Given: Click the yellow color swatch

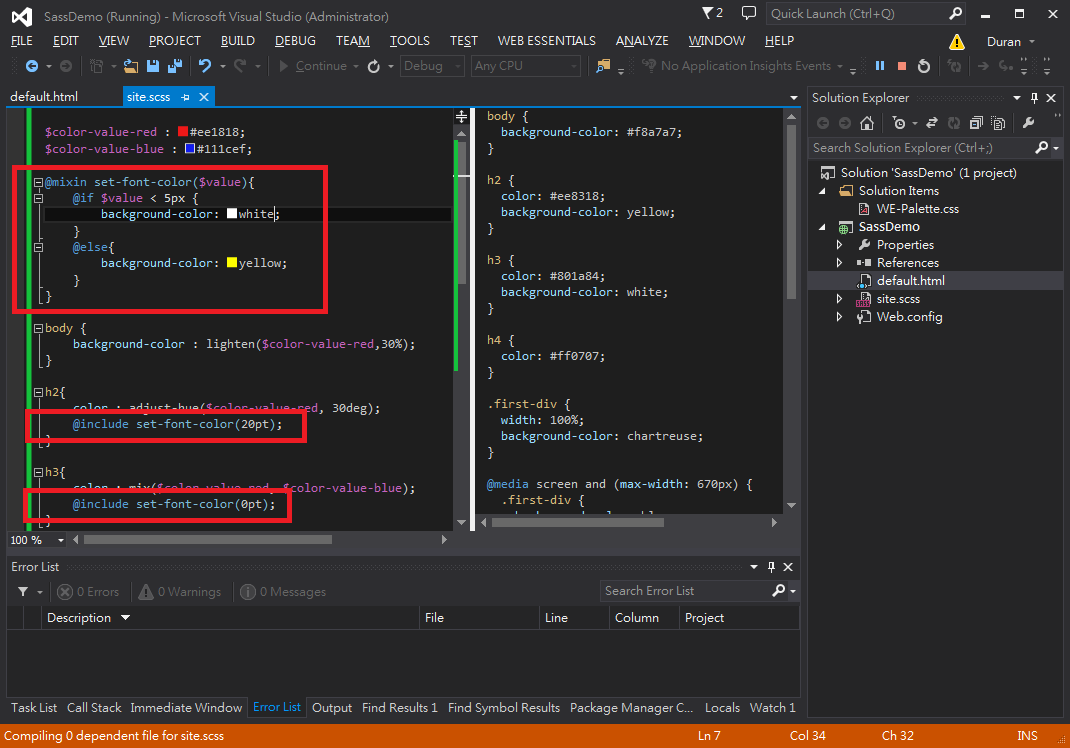Looking at the screenshot, I should 232,262.
